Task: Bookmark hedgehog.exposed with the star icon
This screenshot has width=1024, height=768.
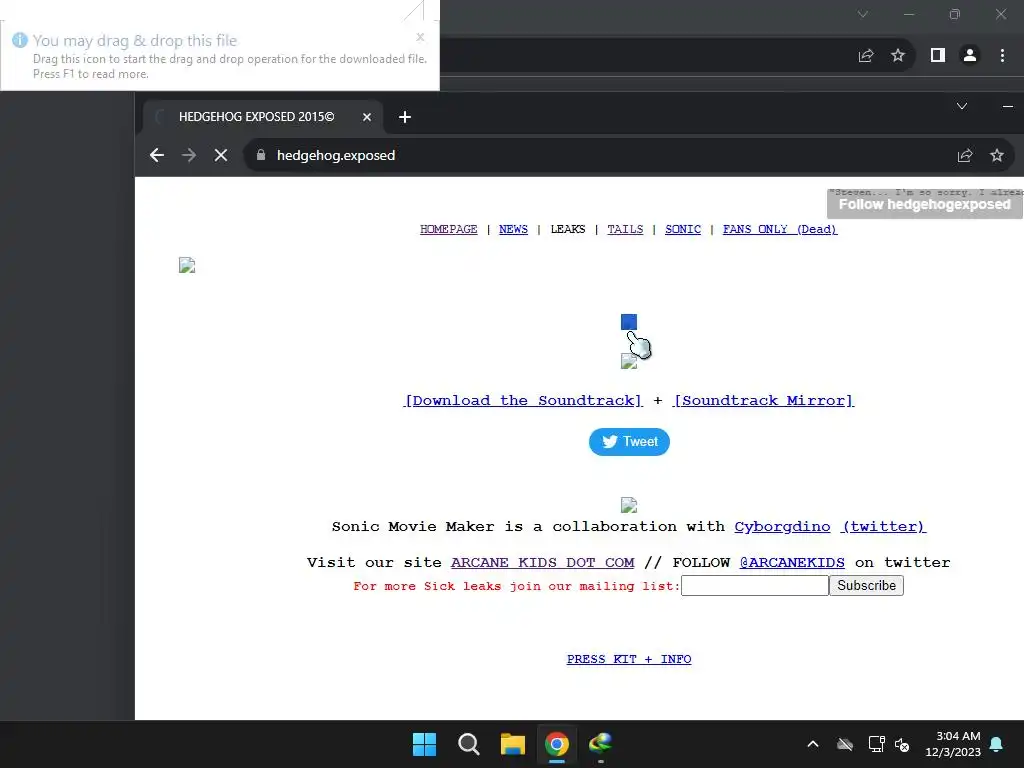Action: 997,155
